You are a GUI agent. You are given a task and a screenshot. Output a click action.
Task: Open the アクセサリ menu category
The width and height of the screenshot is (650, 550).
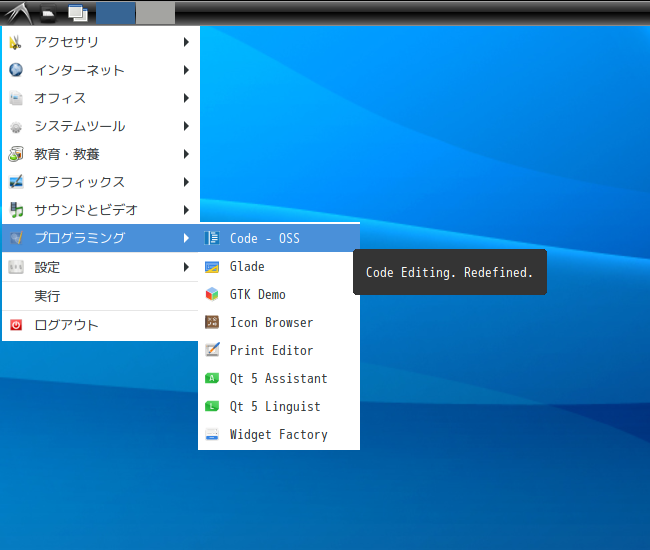tap(101, 42)
